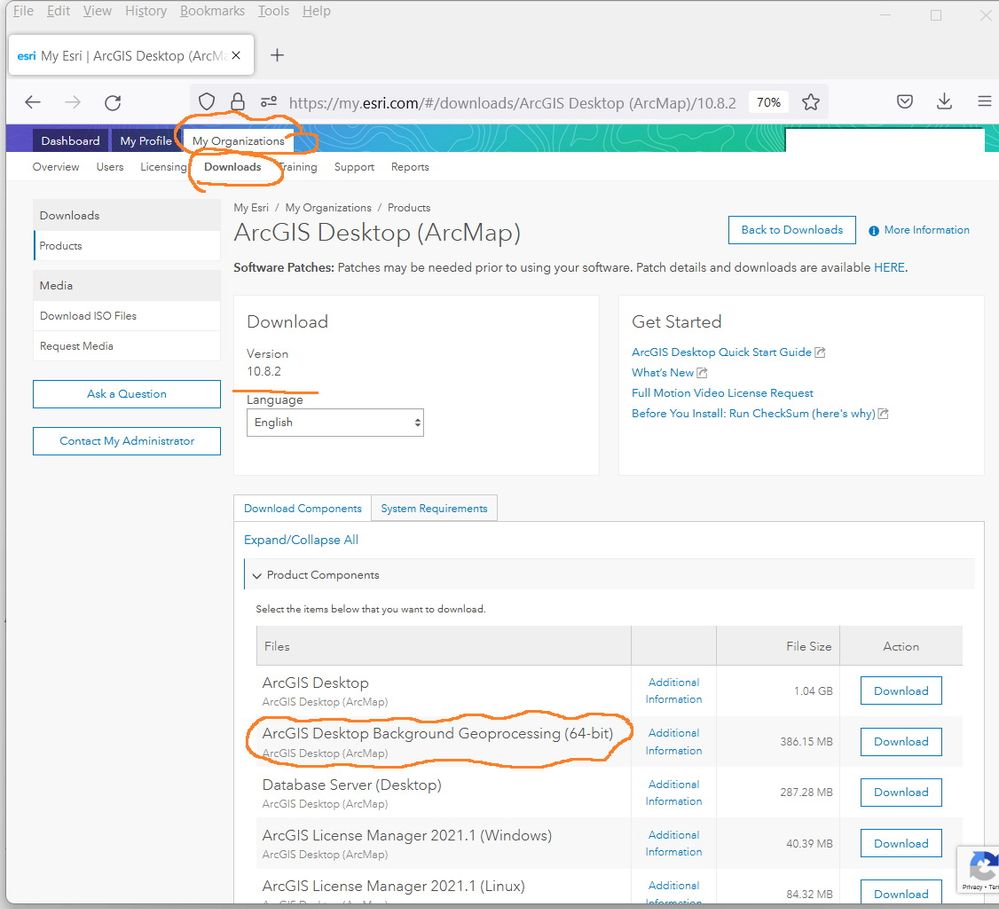
Task: Click the 70% zoom level indicator
Action: [768, 102]
